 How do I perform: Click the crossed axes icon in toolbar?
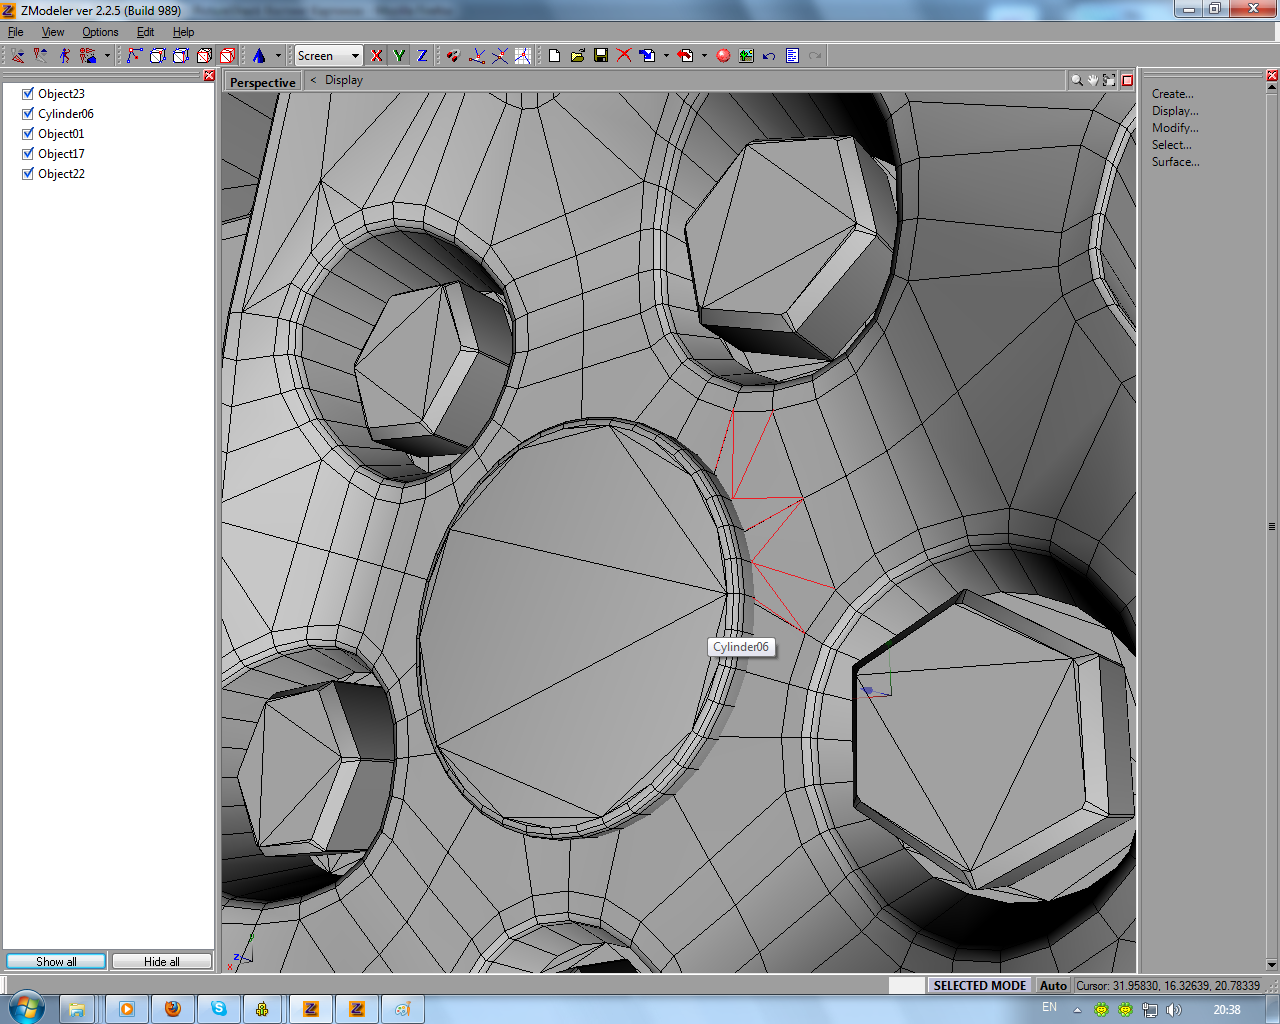click(x=500, y=56)
